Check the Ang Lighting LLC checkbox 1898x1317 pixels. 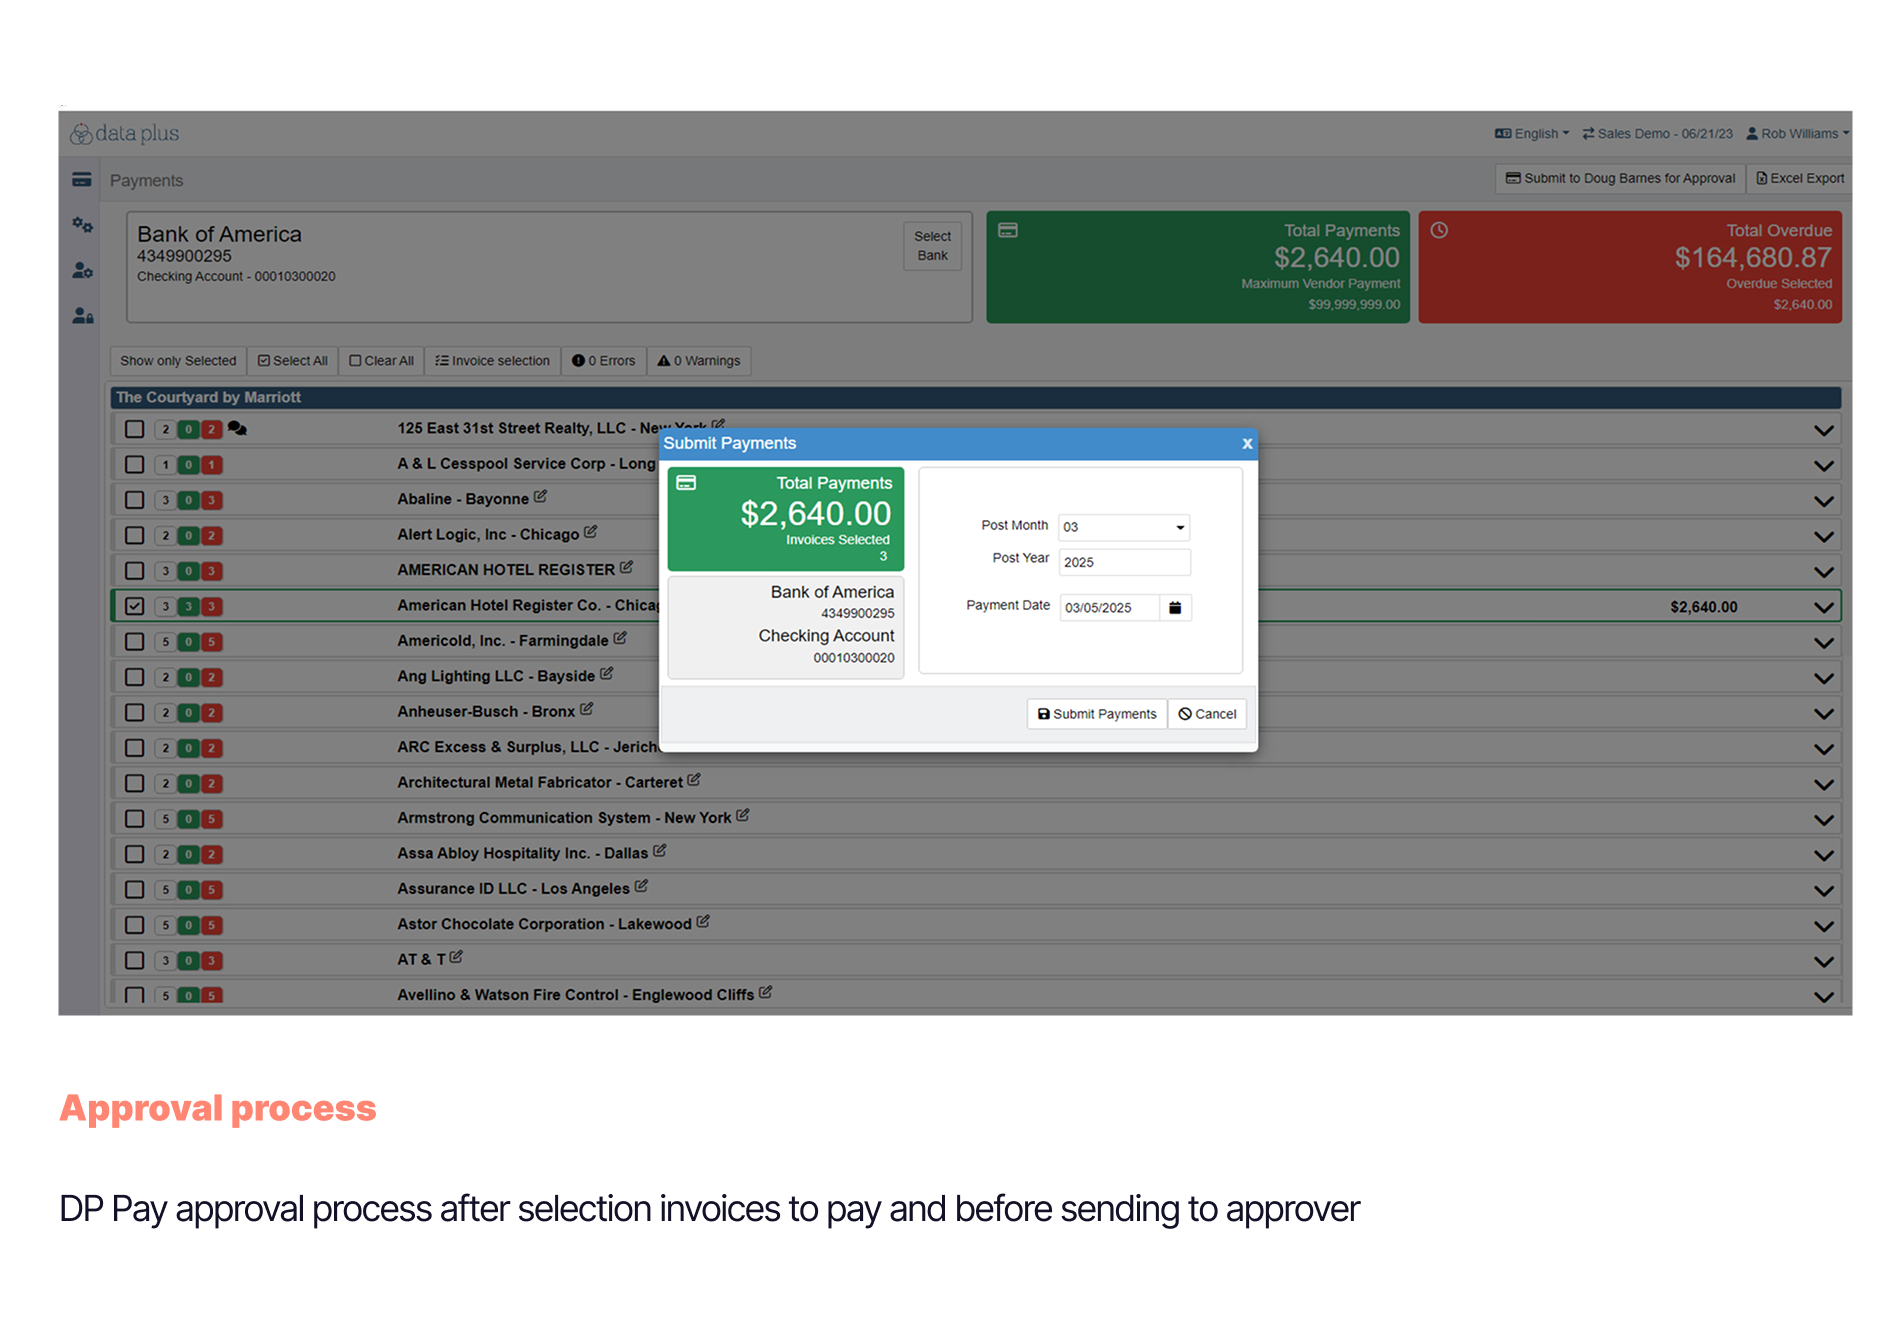(135, 677)
